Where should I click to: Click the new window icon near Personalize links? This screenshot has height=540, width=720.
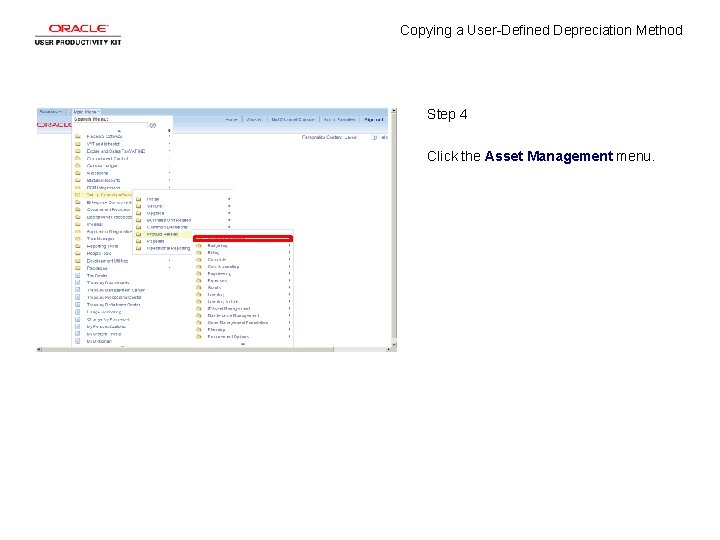[375, 137]
